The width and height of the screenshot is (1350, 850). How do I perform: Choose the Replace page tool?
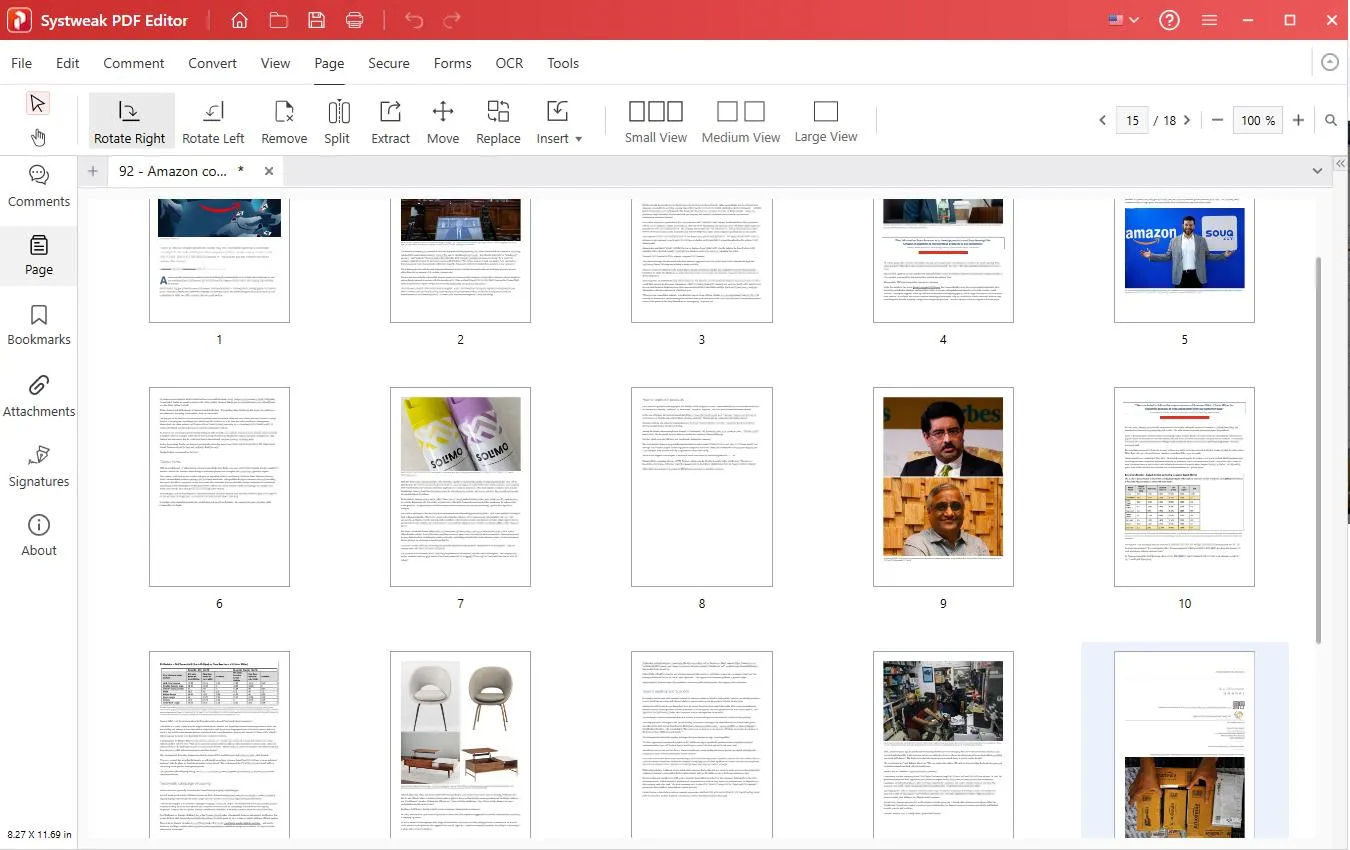(x=498, y=122)
